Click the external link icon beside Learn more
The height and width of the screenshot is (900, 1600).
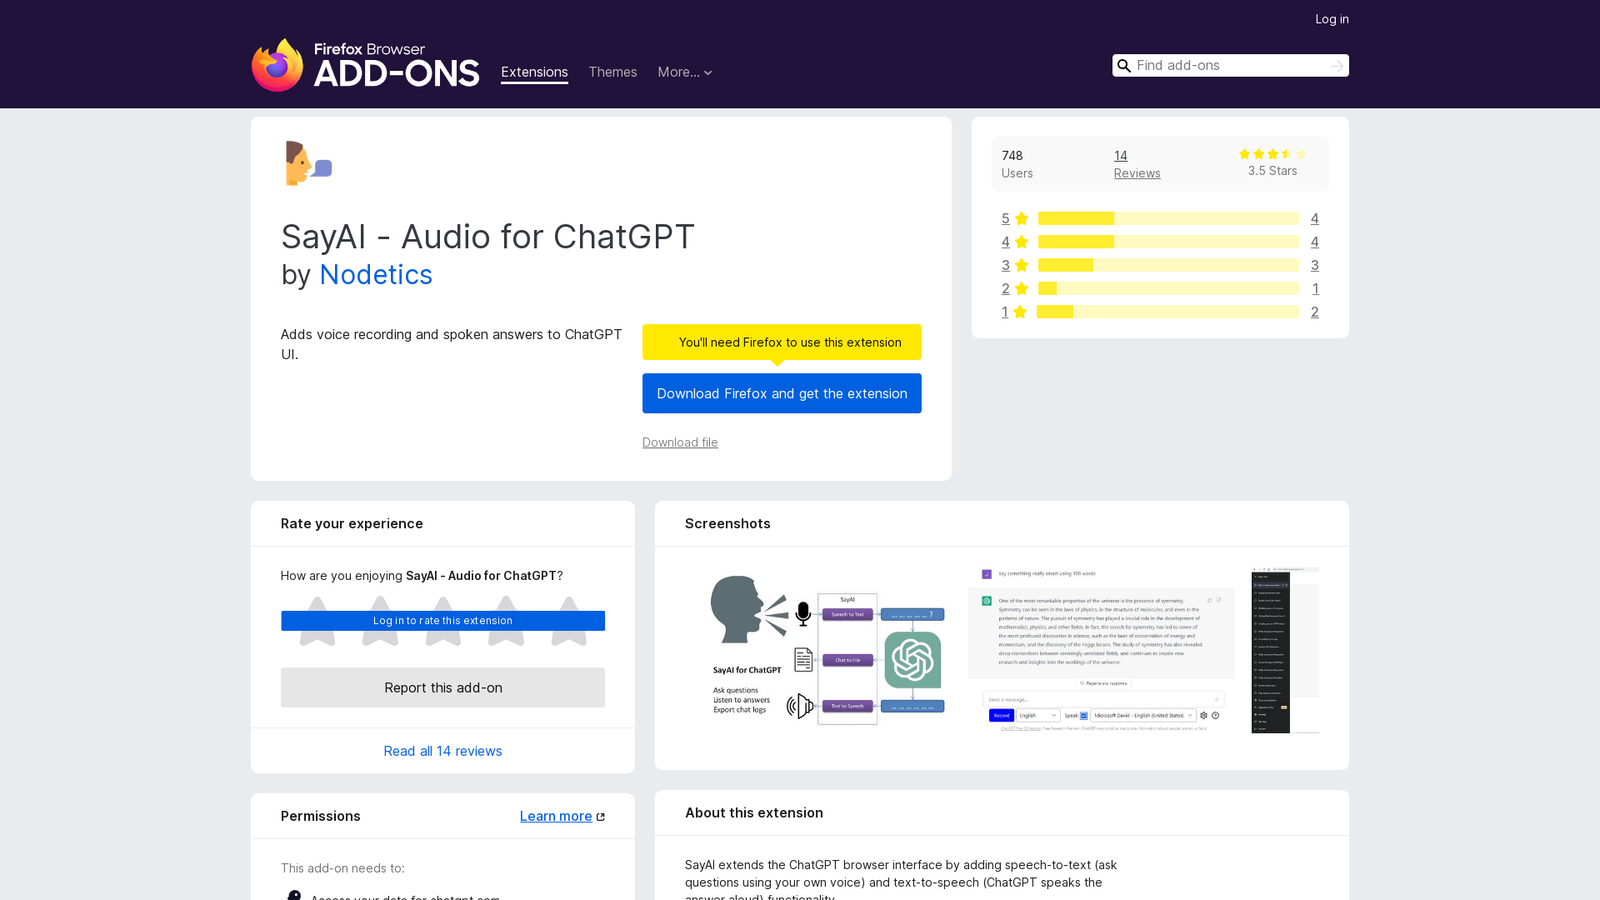[600, 817]
